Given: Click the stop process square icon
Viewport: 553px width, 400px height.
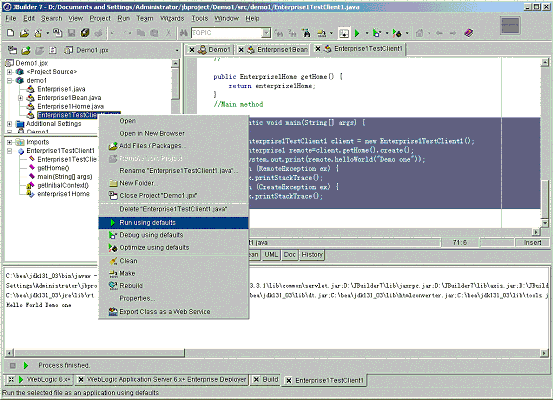Looking at the screenshot, I should [x=13, y=365].
